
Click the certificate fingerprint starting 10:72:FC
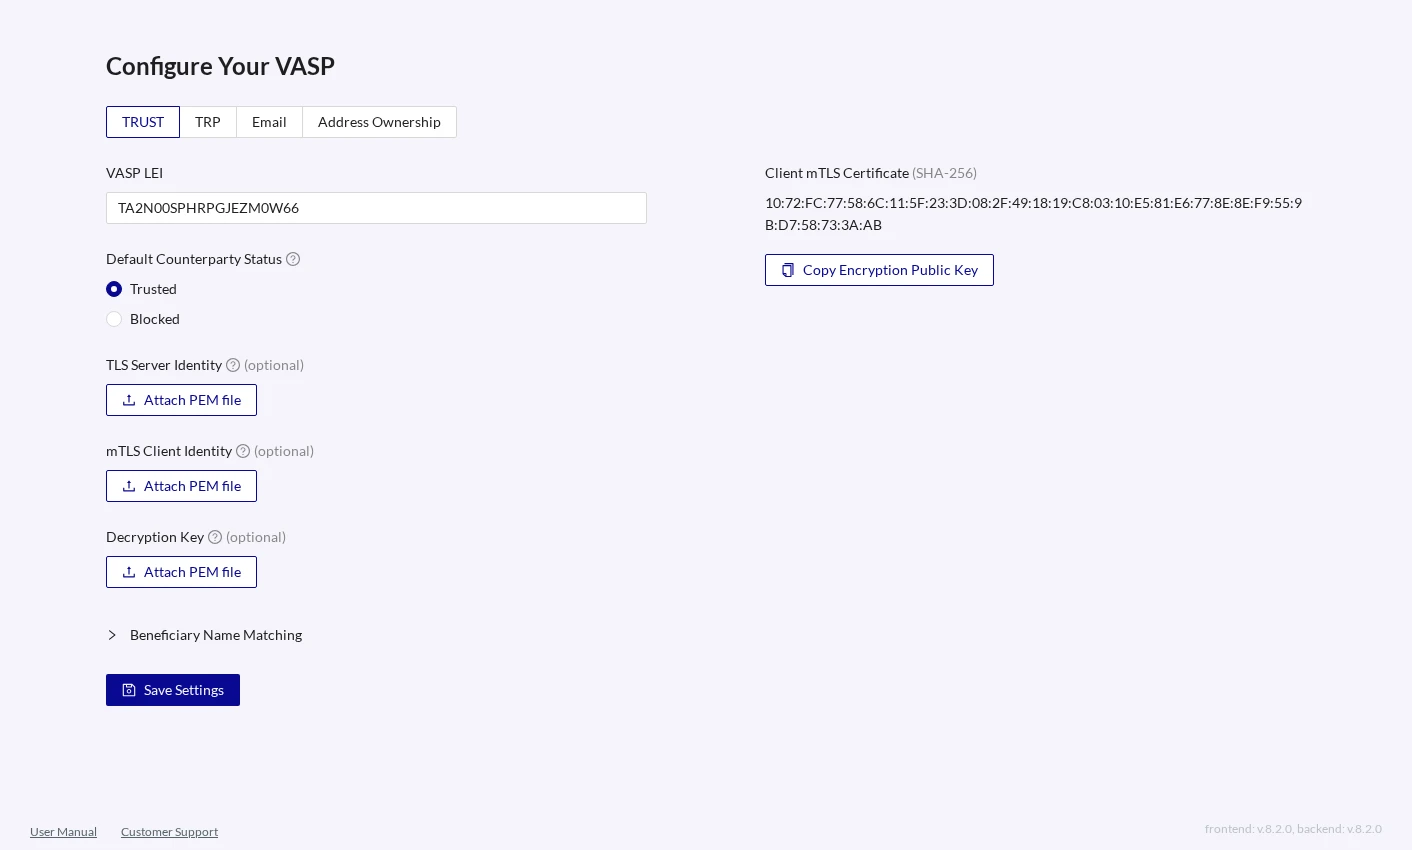1033,214
